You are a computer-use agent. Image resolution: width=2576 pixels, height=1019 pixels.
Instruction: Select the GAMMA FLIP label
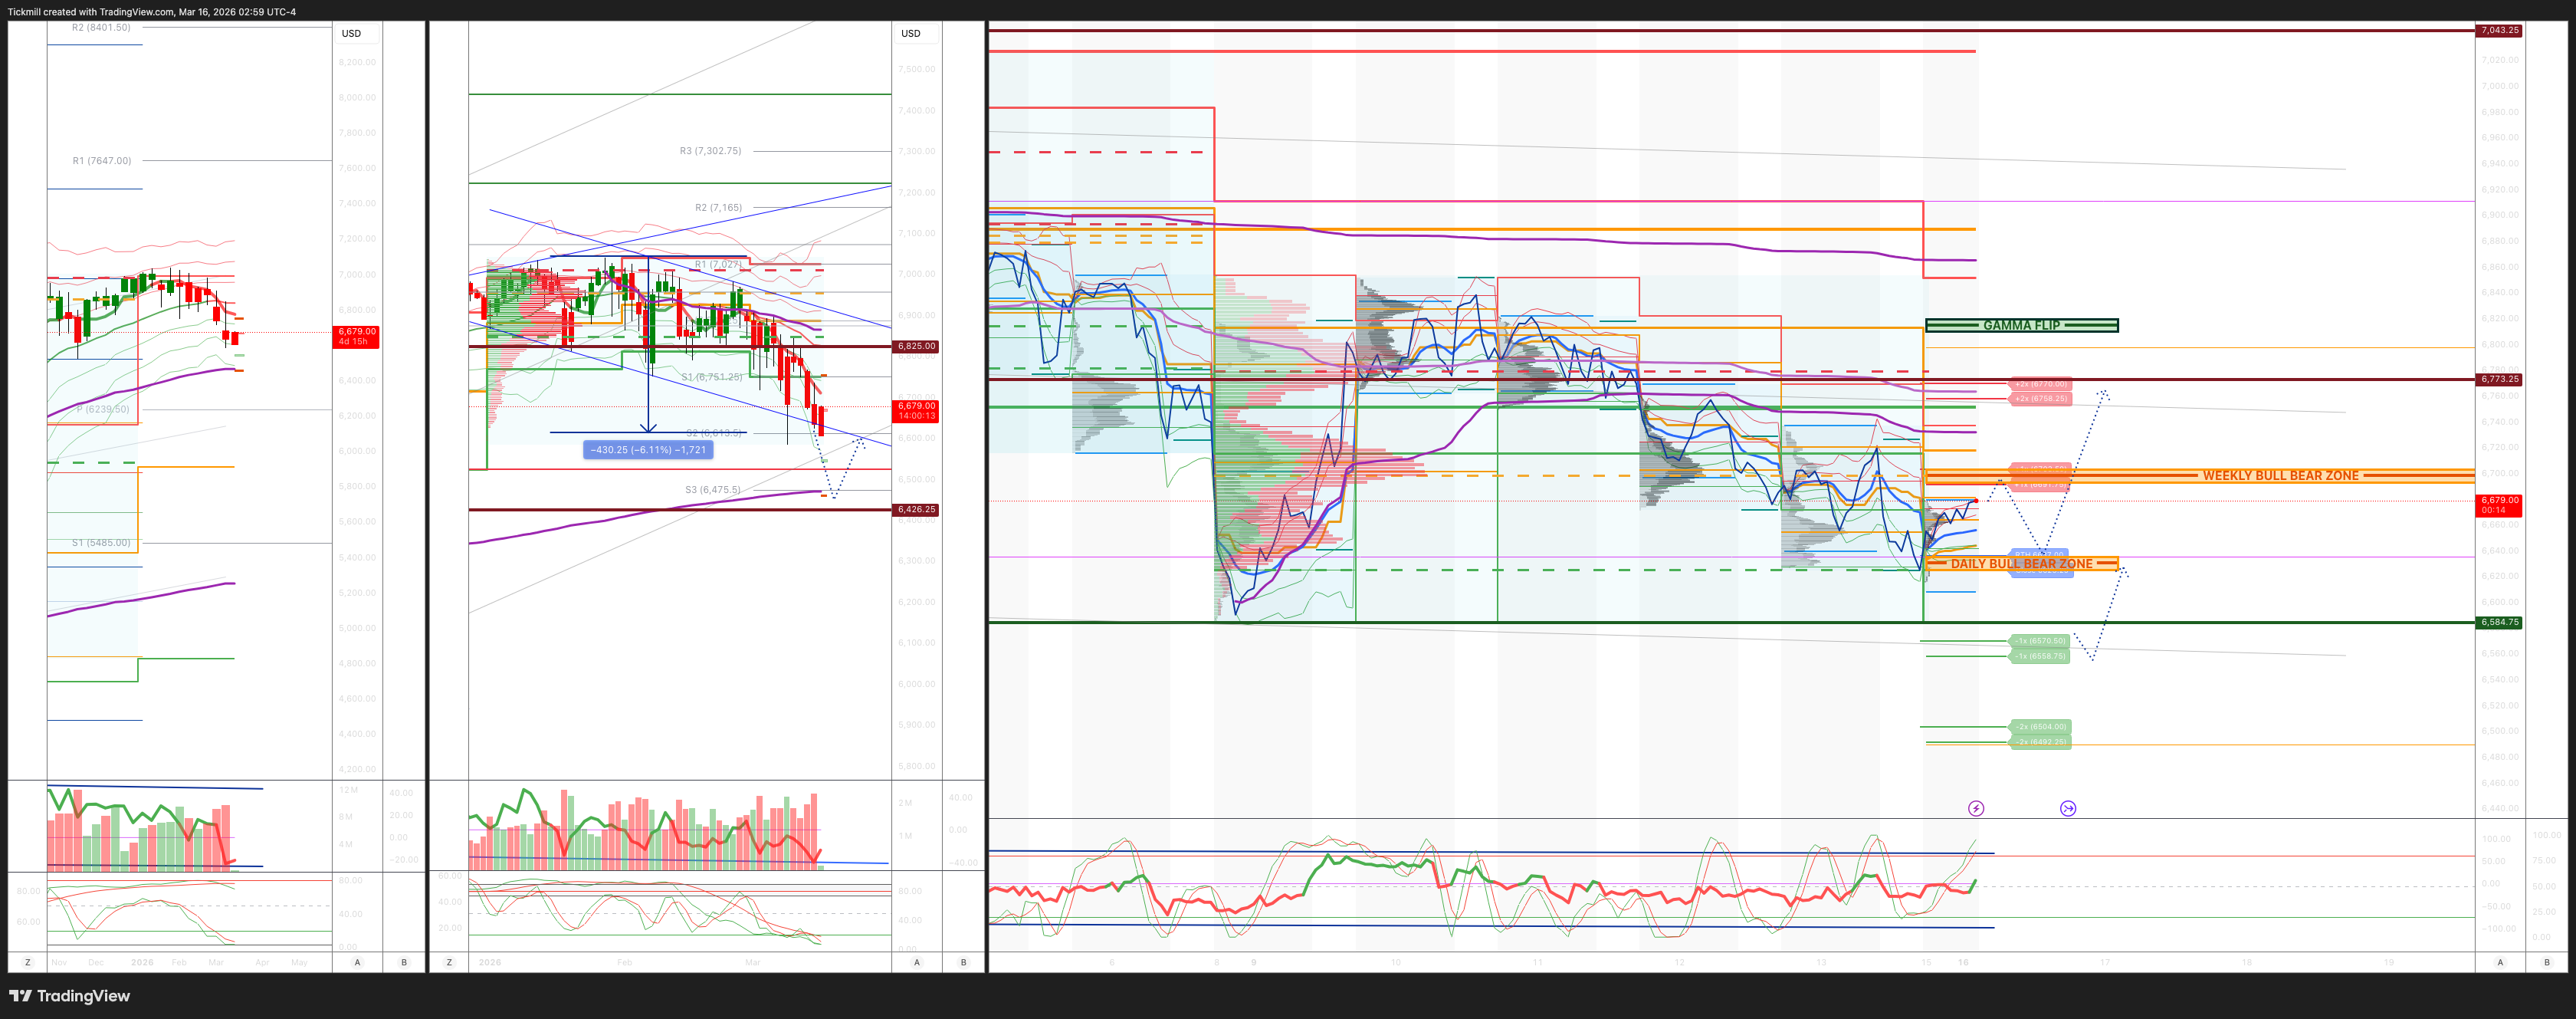coord(2021,325)
